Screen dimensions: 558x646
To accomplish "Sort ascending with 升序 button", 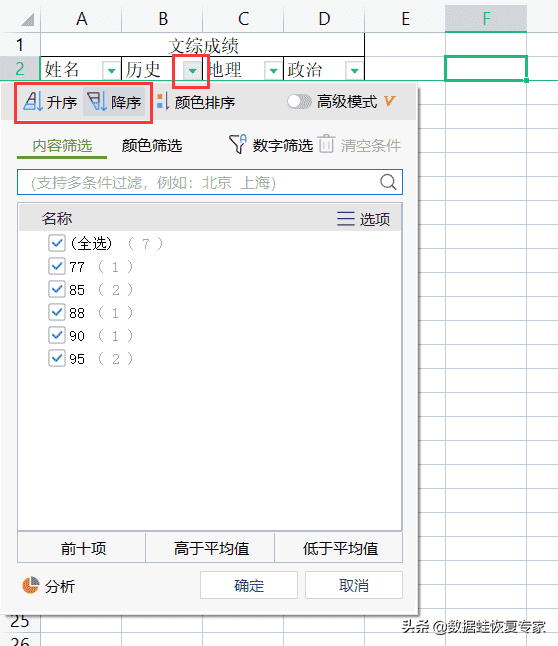I will pos(50,102).
